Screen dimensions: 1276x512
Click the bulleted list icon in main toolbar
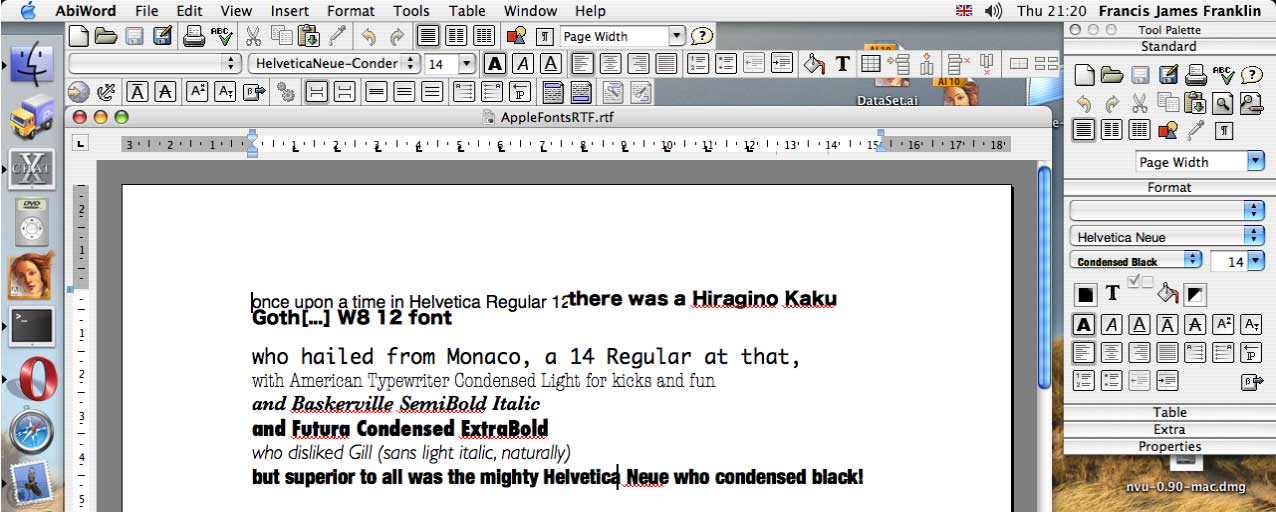(x=726, y=63)
